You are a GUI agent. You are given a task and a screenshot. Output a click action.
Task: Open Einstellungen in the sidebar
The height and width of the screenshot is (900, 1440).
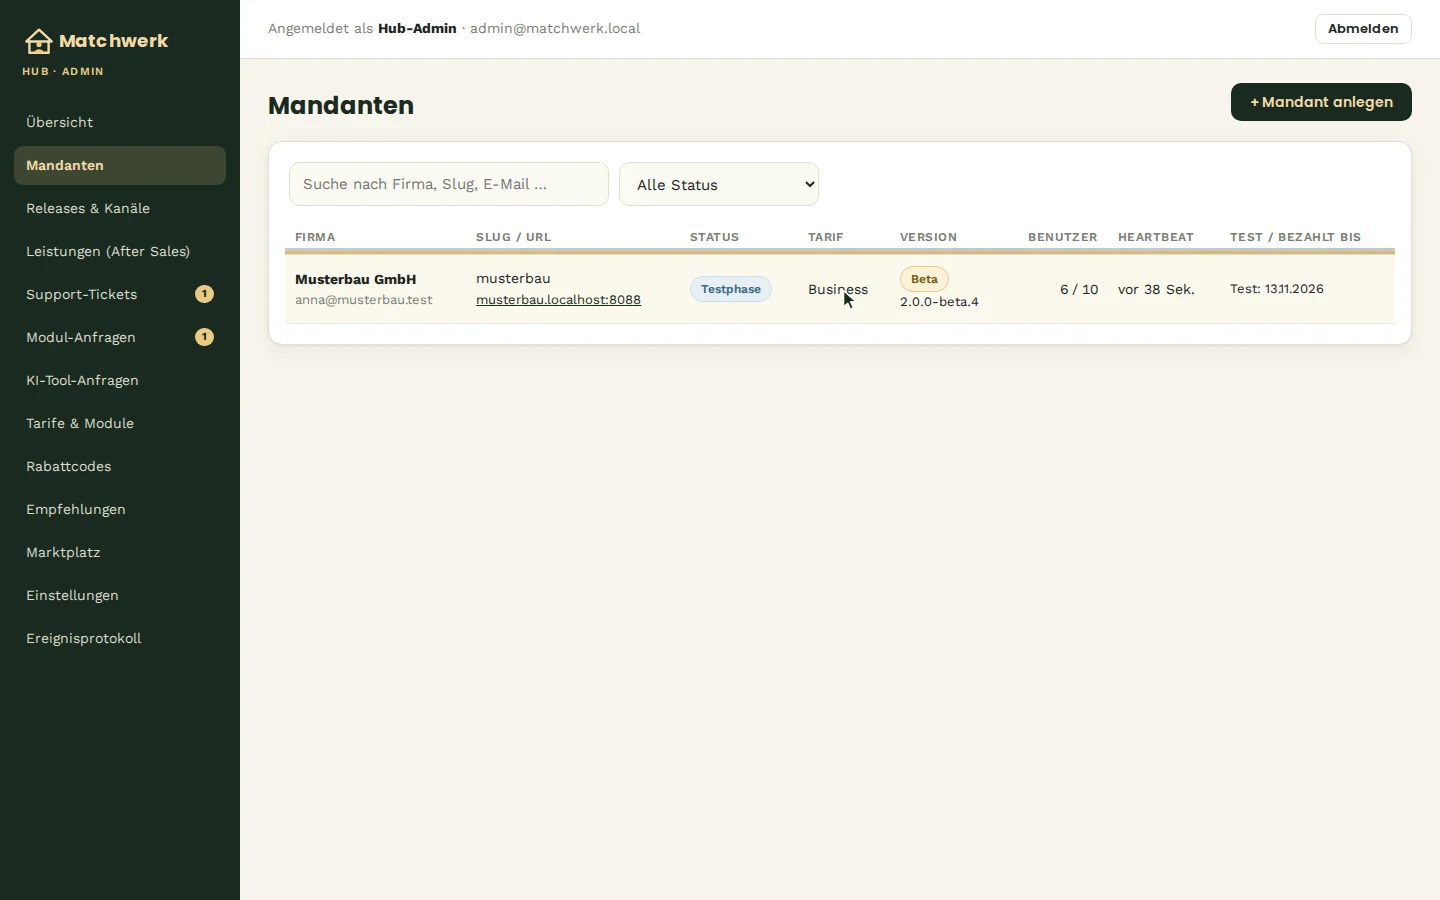coord(120,595)
